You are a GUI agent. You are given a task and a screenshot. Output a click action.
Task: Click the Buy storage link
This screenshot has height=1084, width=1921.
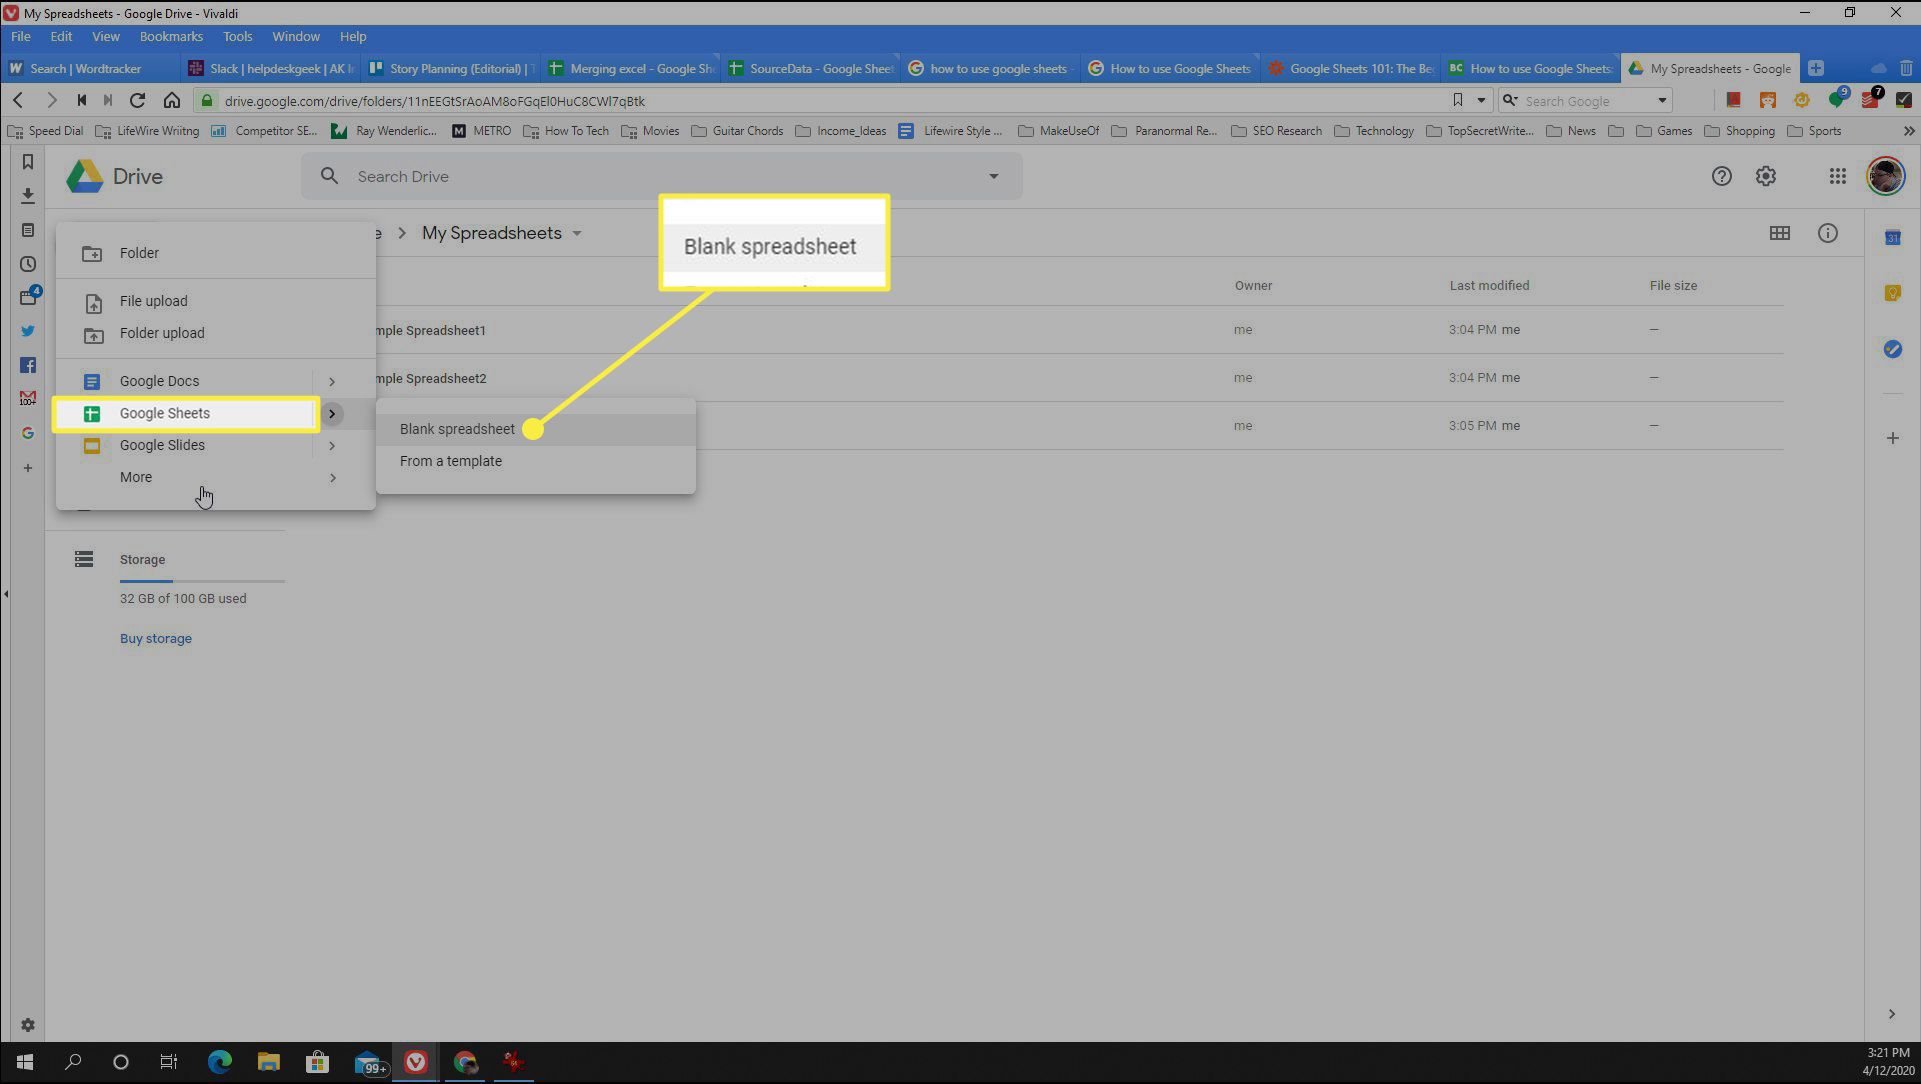pos(156,638)
